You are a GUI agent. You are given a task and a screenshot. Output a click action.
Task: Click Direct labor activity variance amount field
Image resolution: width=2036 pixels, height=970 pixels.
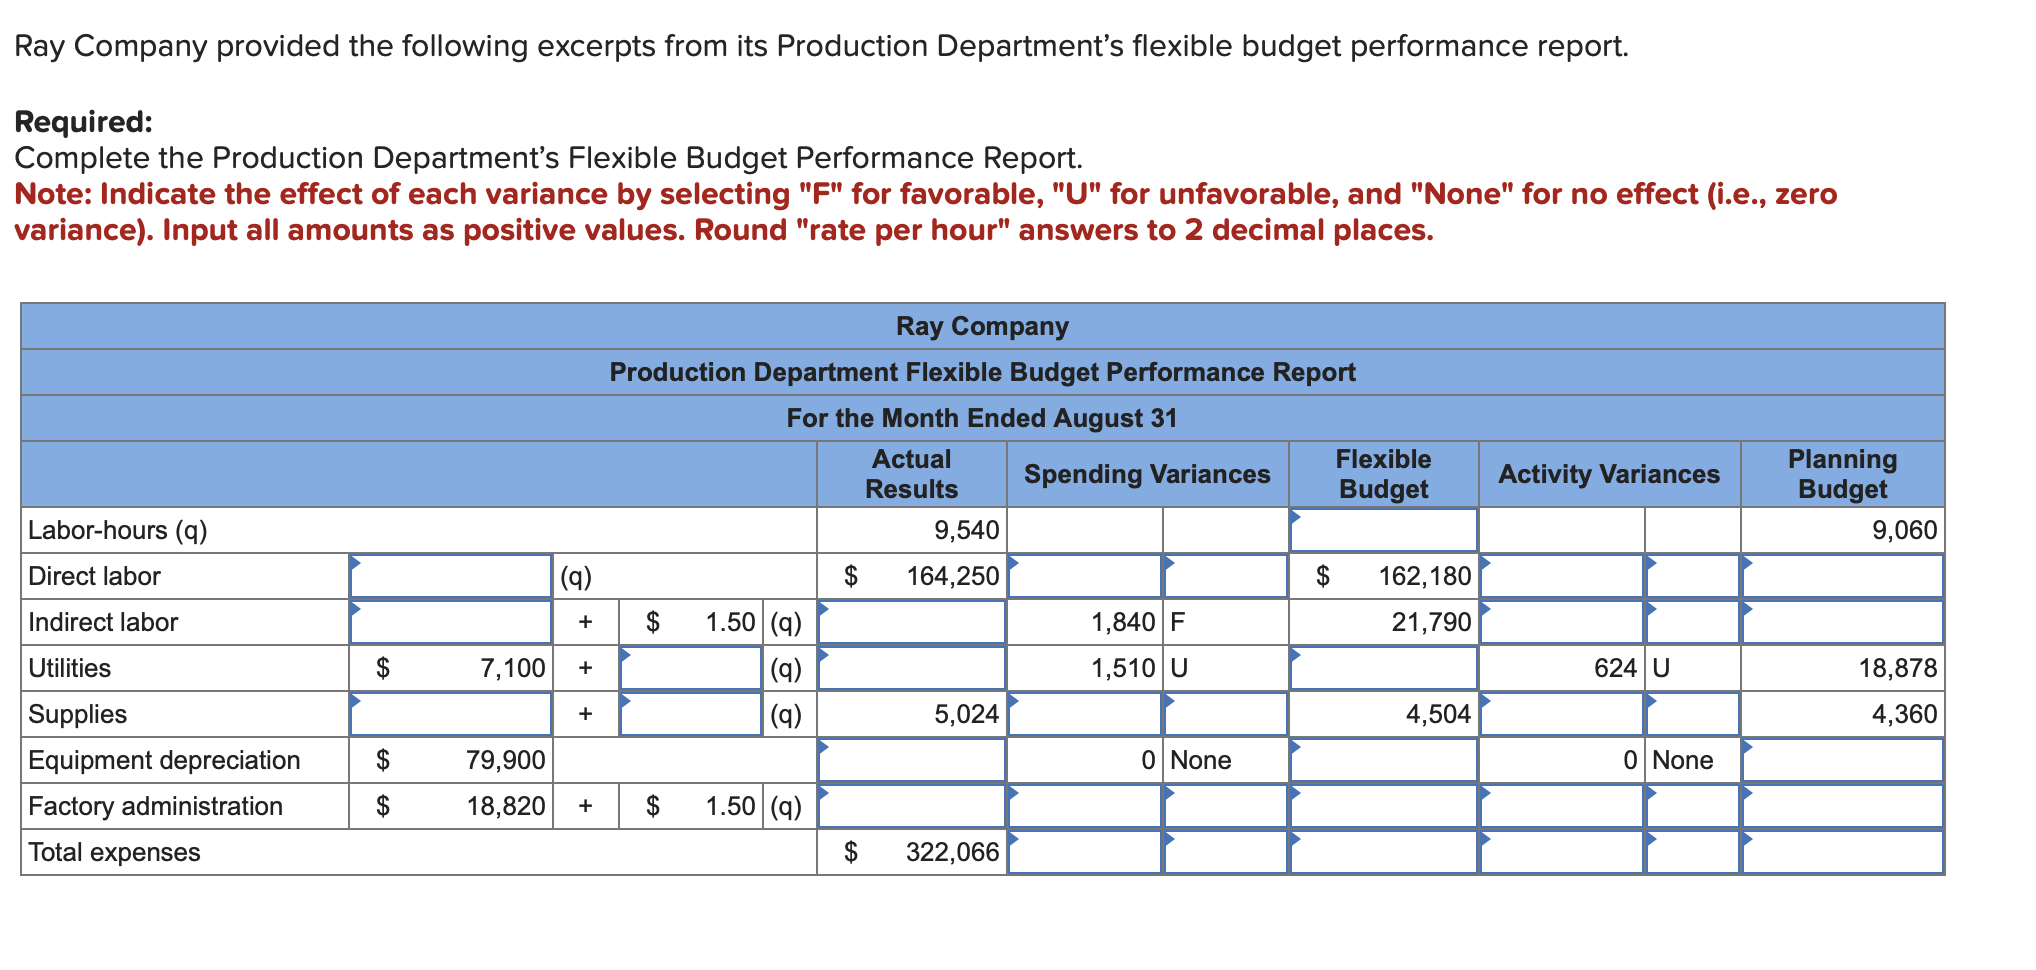point(1561,576)
